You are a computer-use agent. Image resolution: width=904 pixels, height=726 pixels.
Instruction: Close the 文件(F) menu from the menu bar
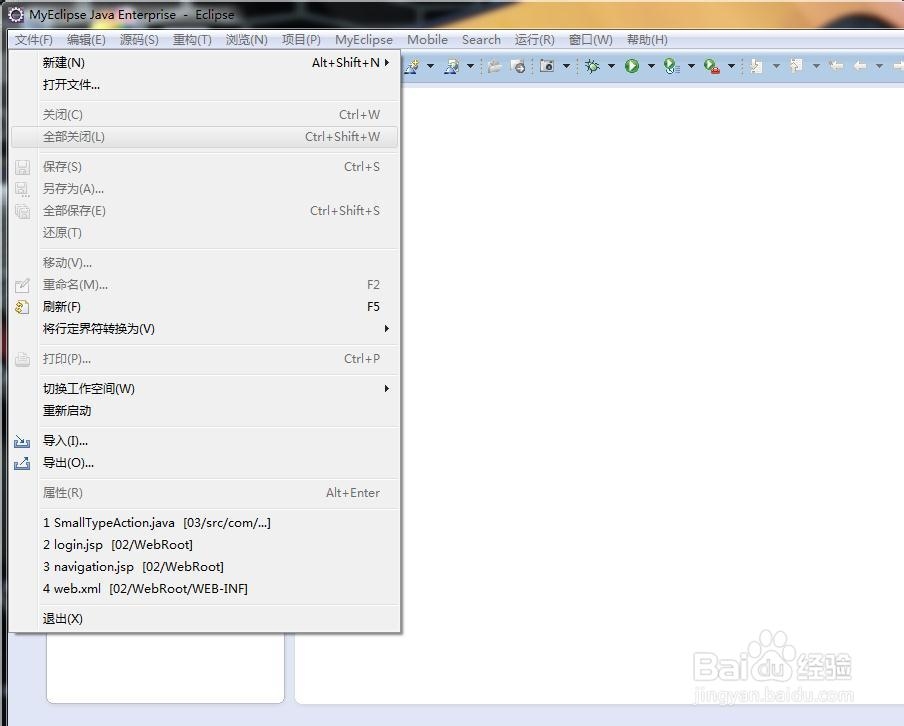coord(33,40)
